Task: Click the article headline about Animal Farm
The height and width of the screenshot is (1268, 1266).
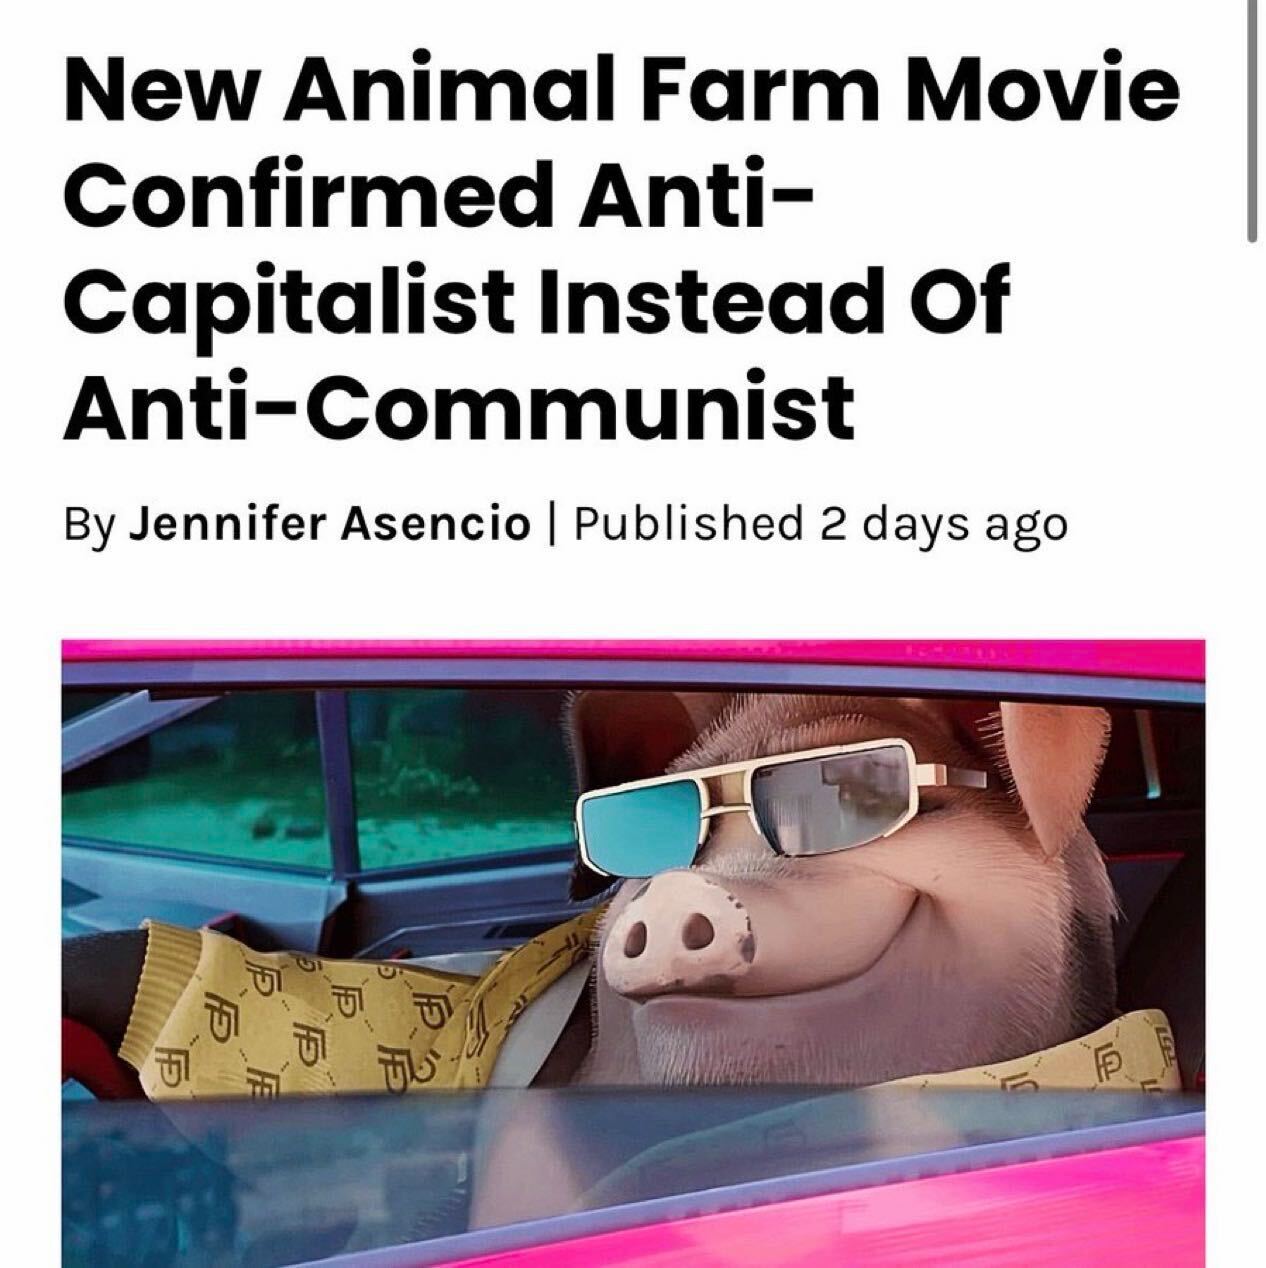Action: tap(620, 247)
